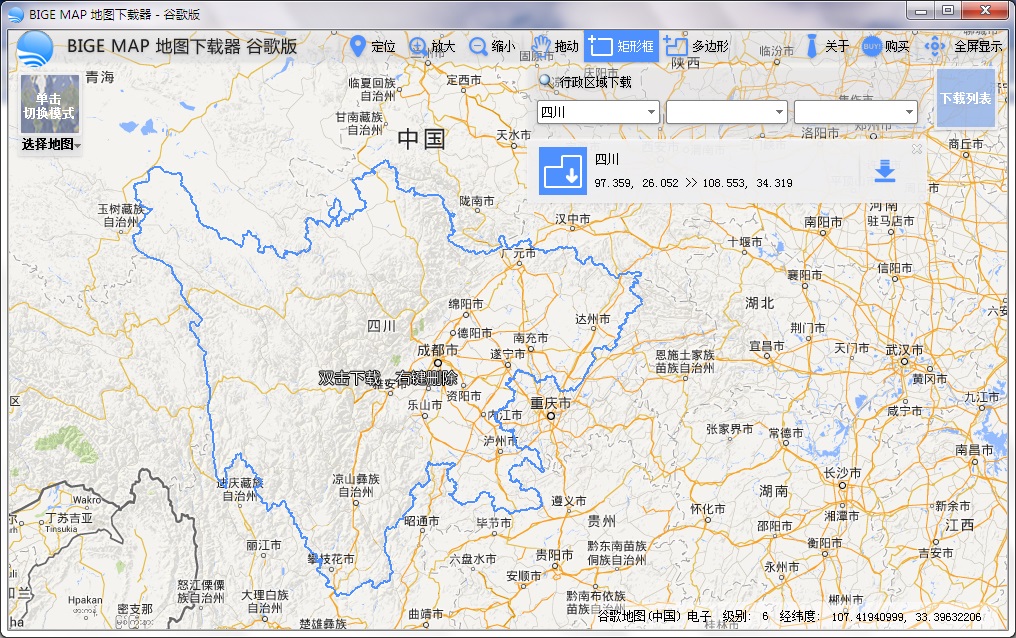Click the 定位 locate pin icon

[x=357, y=46]
